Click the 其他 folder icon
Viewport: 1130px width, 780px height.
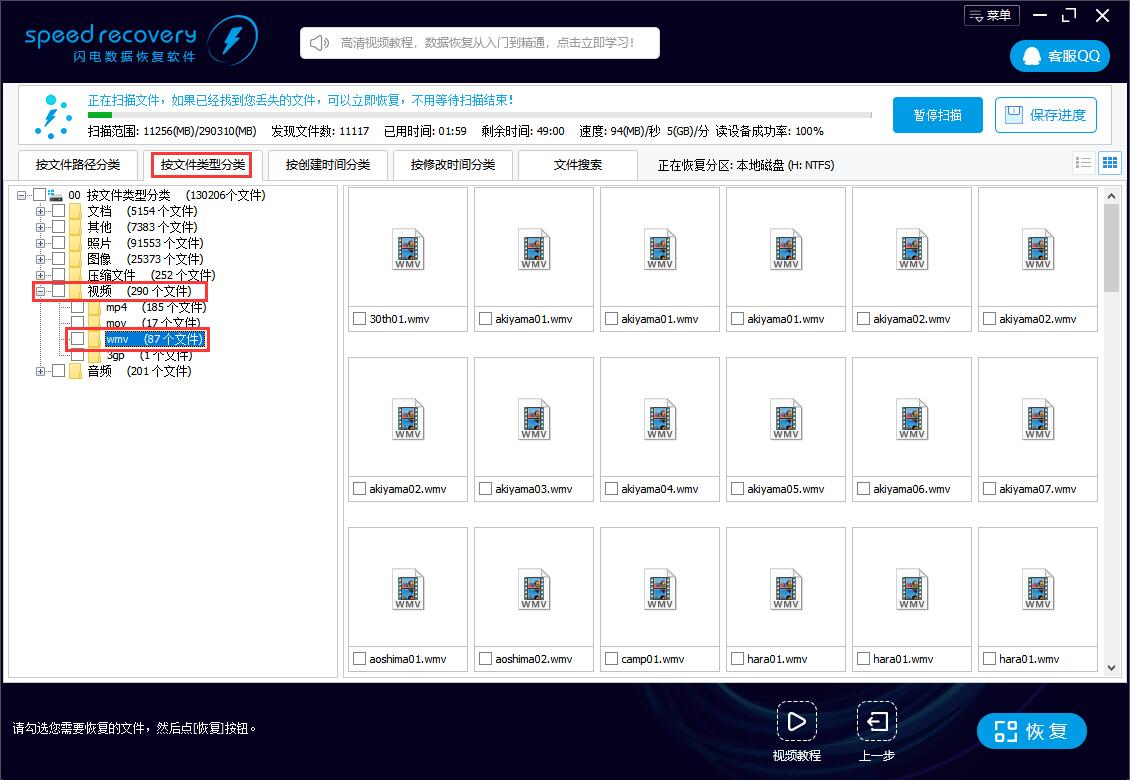click(x=76, y=227)
